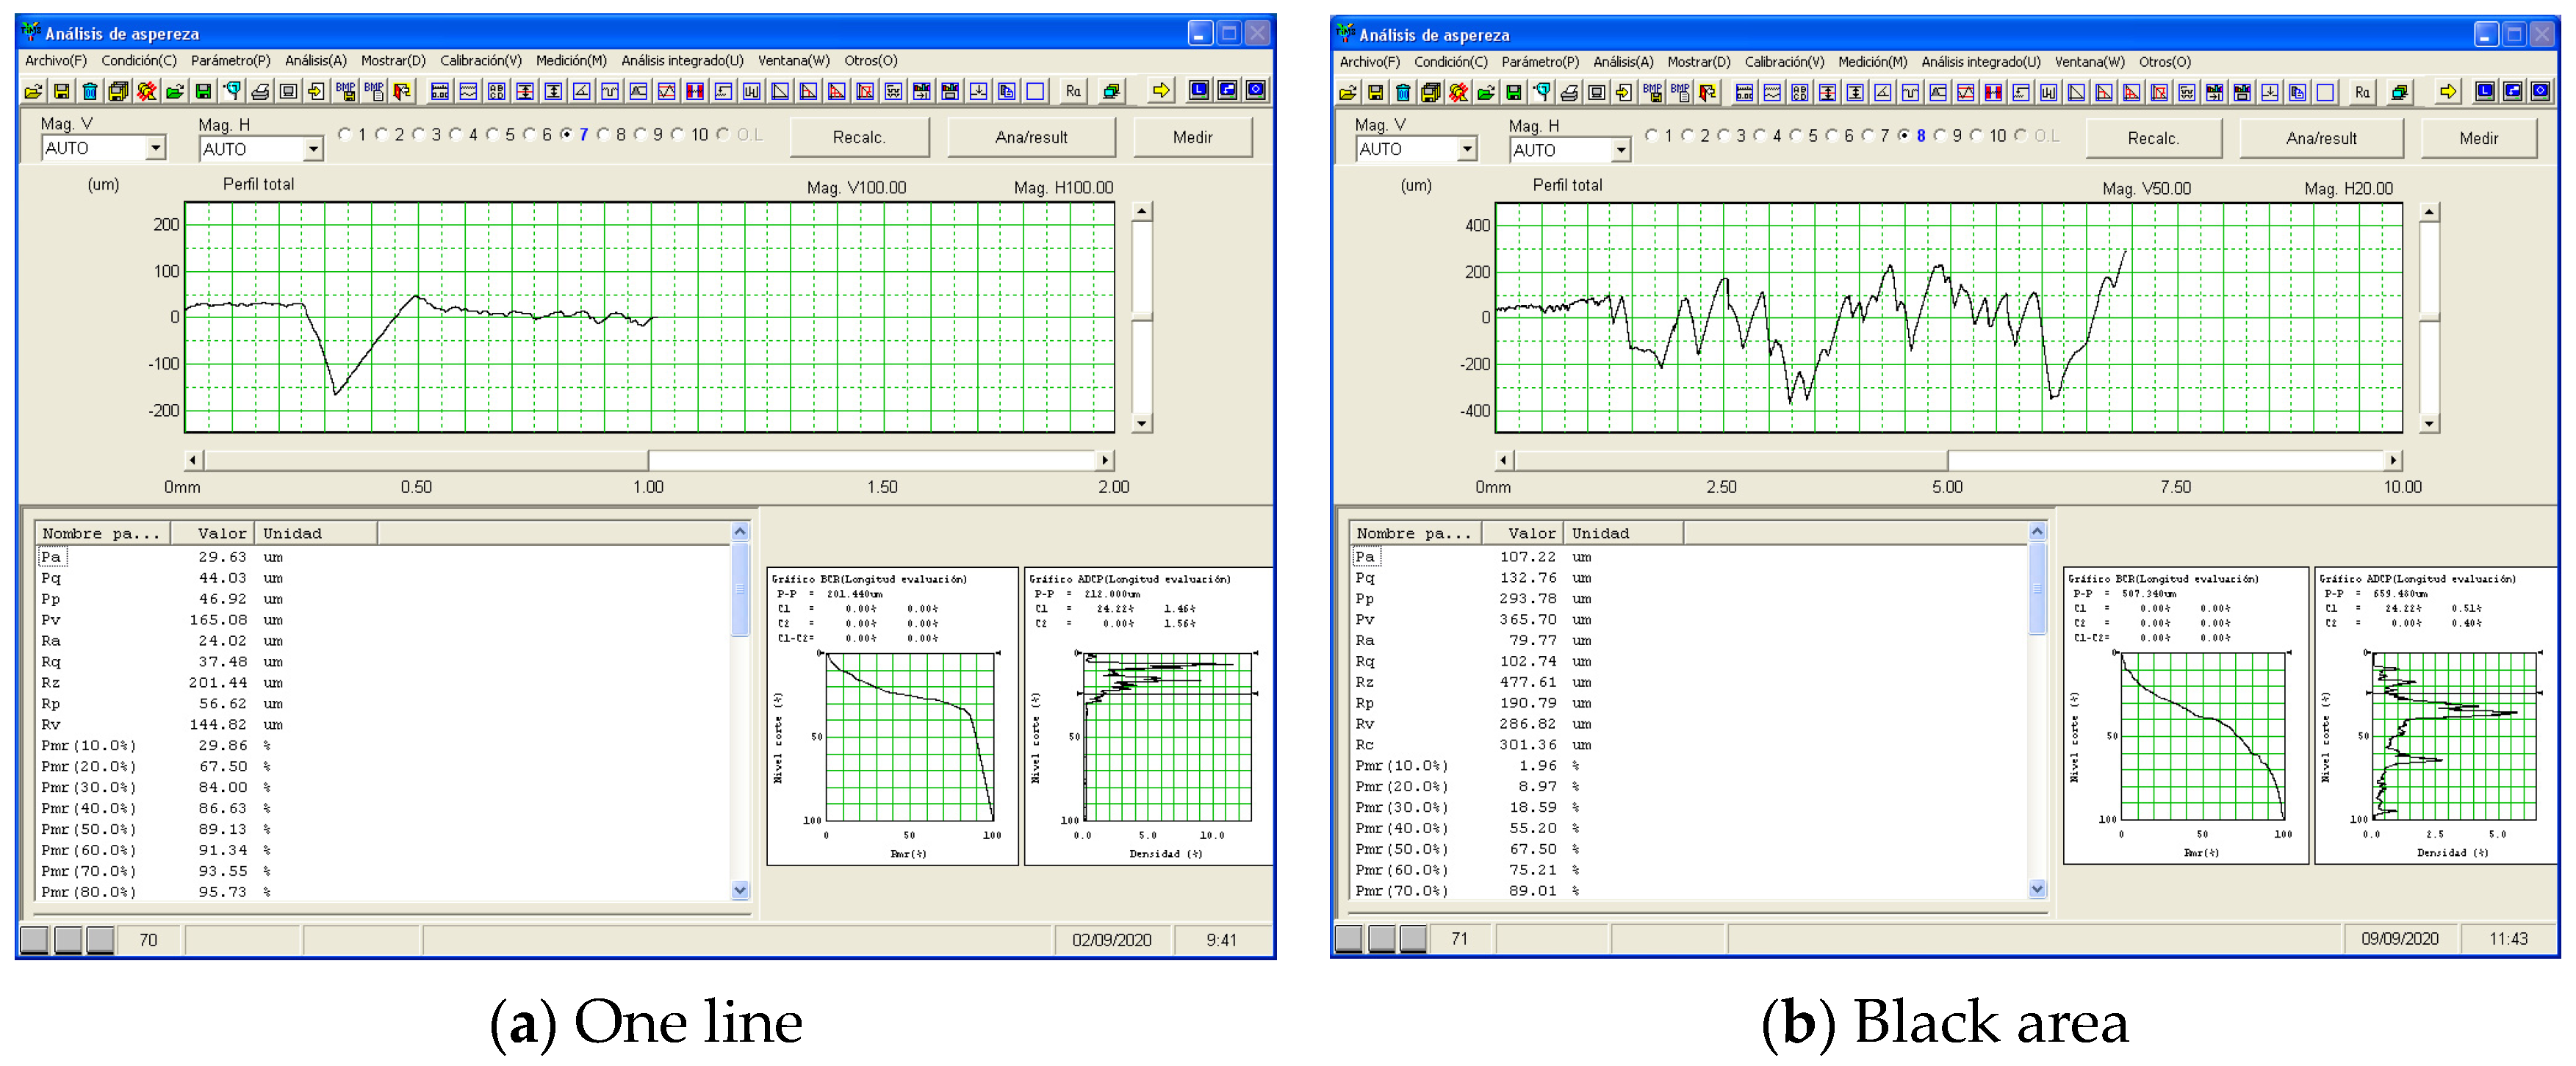The width and height of the screenshot is (2576, 1066).
Task: Click the yellow floppy save icon in left window
Action: click(x=61, y=91)
